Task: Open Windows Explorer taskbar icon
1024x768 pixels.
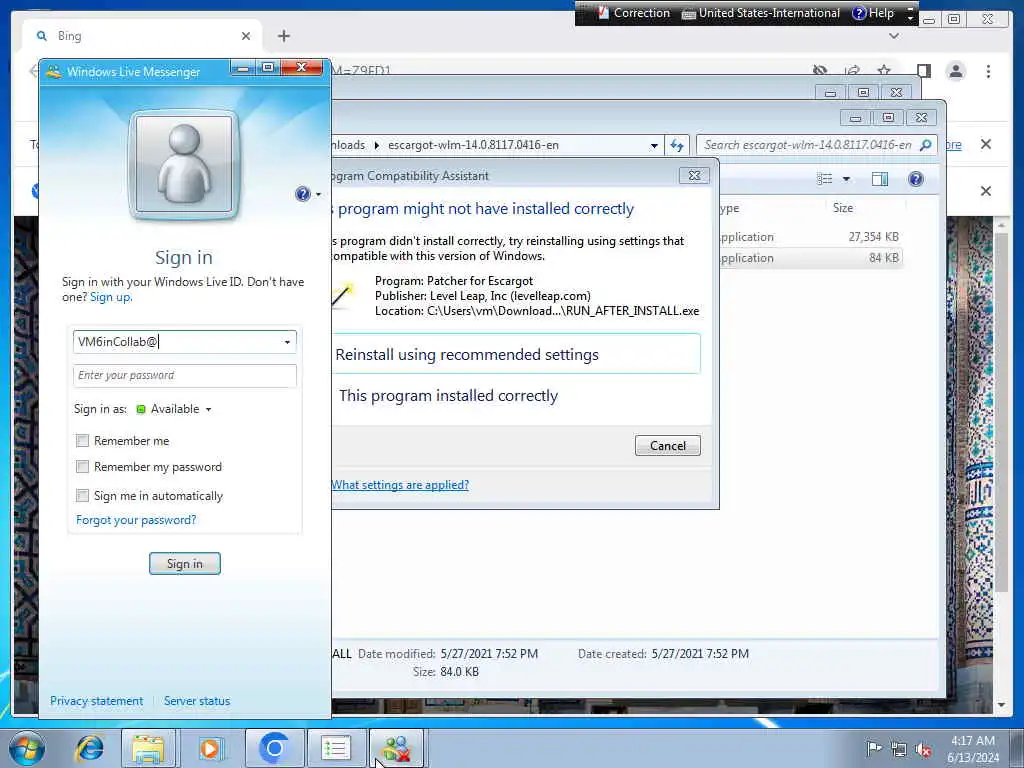Action: pos(149,748)
